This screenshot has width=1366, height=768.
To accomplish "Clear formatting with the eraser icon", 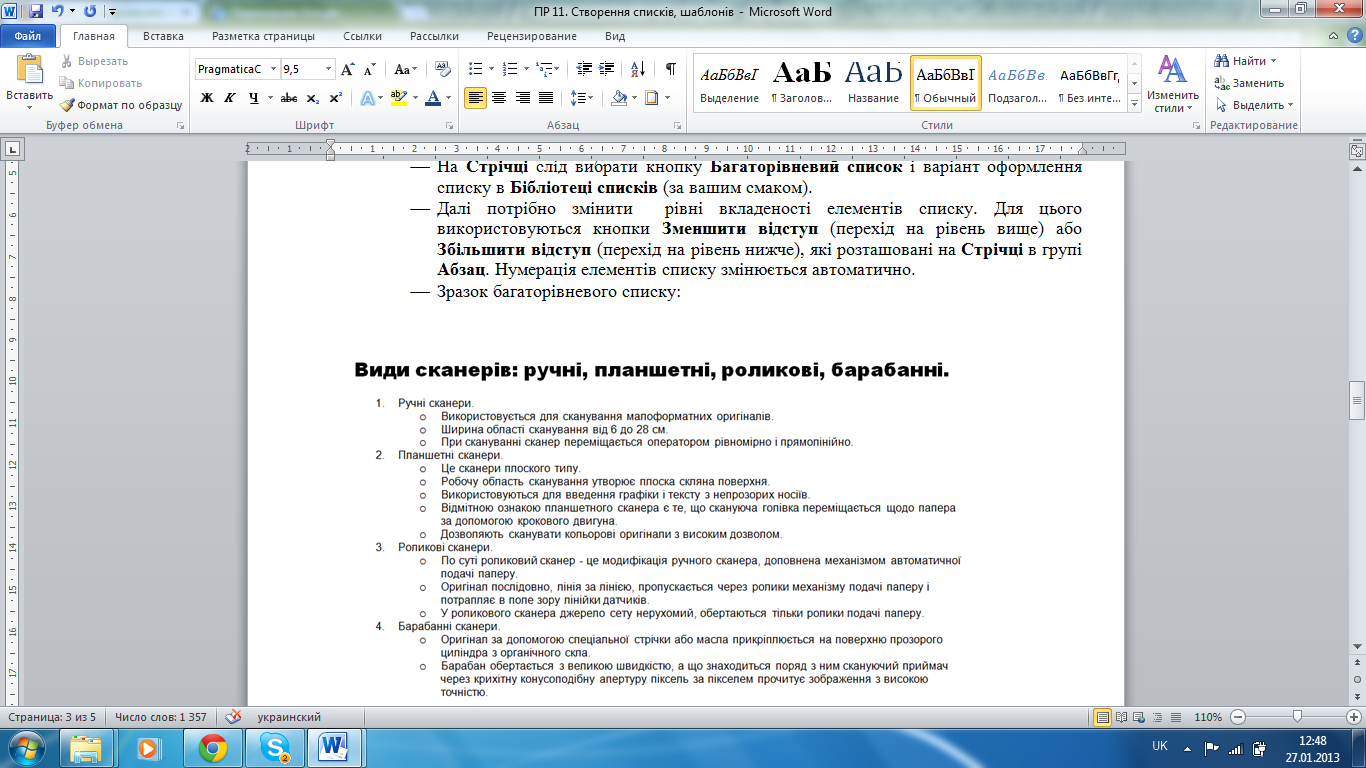I will [442, 70].
